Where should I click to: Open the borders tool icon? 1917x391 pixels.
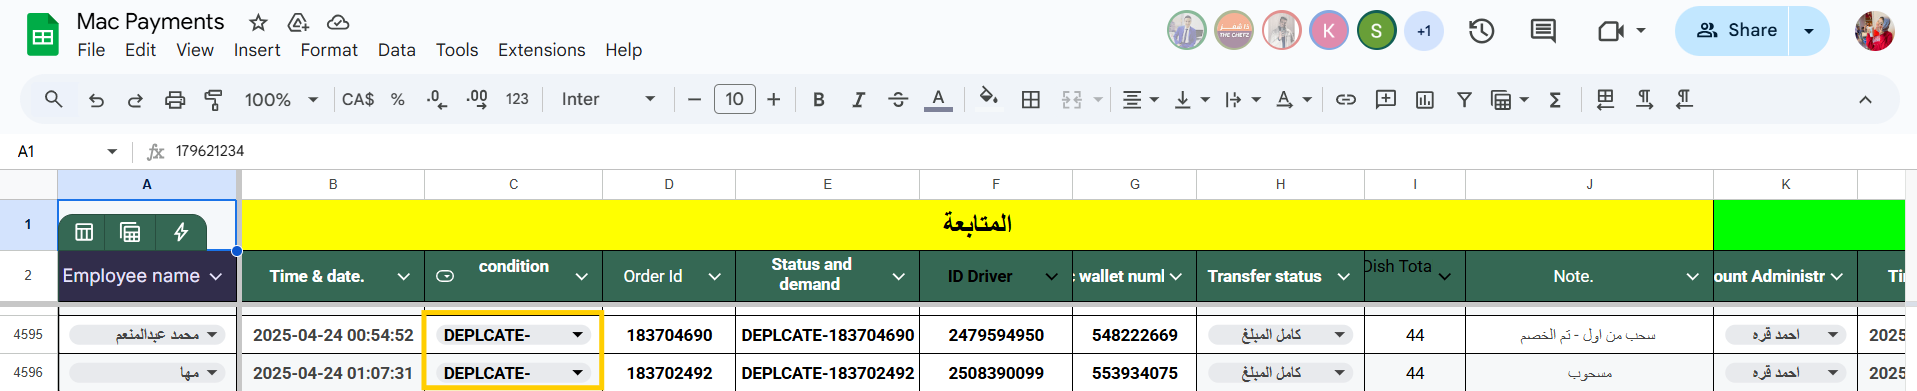point(1030,99)
